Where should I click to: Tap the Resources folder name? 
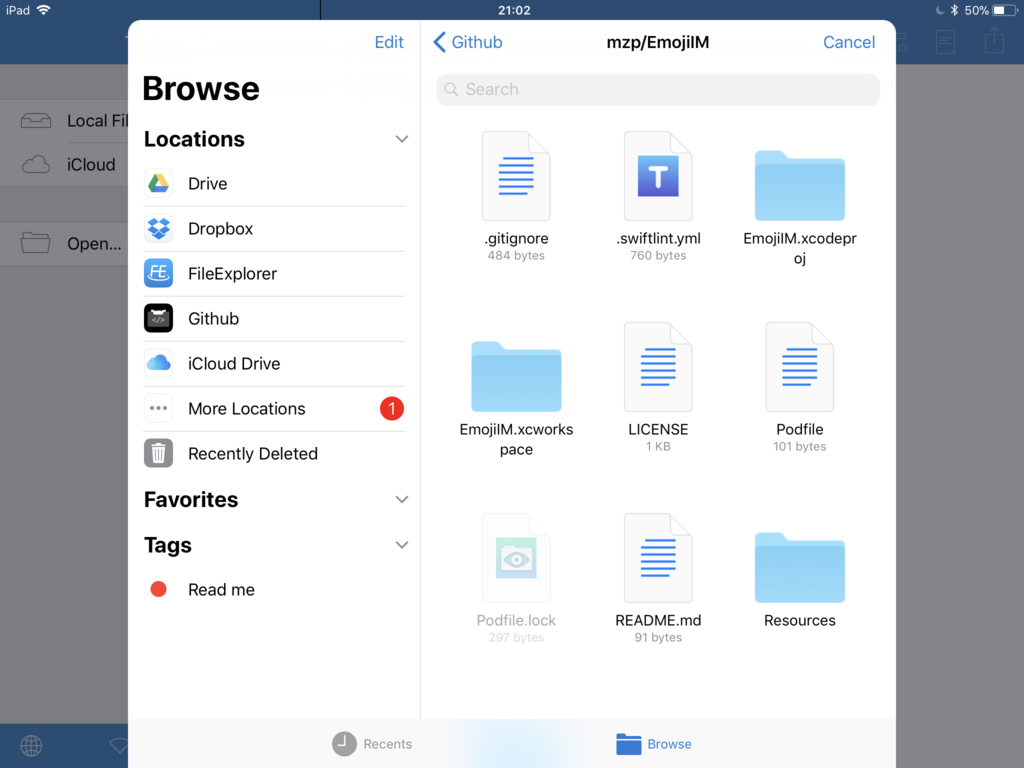pos(799,620)
